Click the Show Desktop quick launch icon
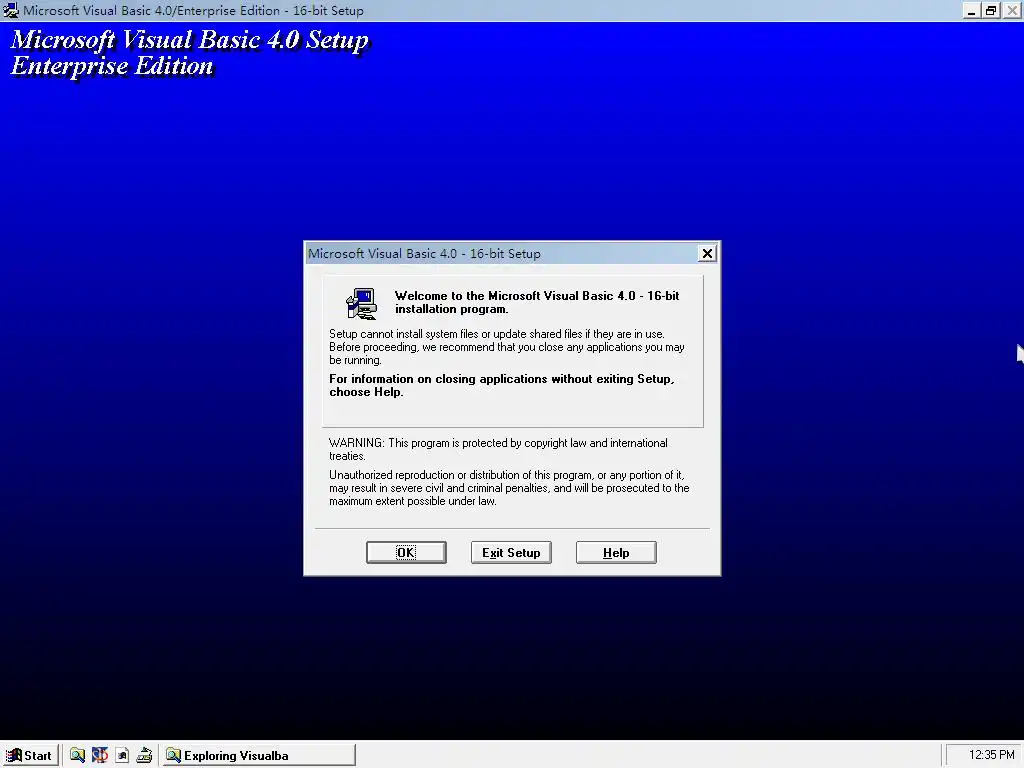1024x768 pixels. point(144,756)
